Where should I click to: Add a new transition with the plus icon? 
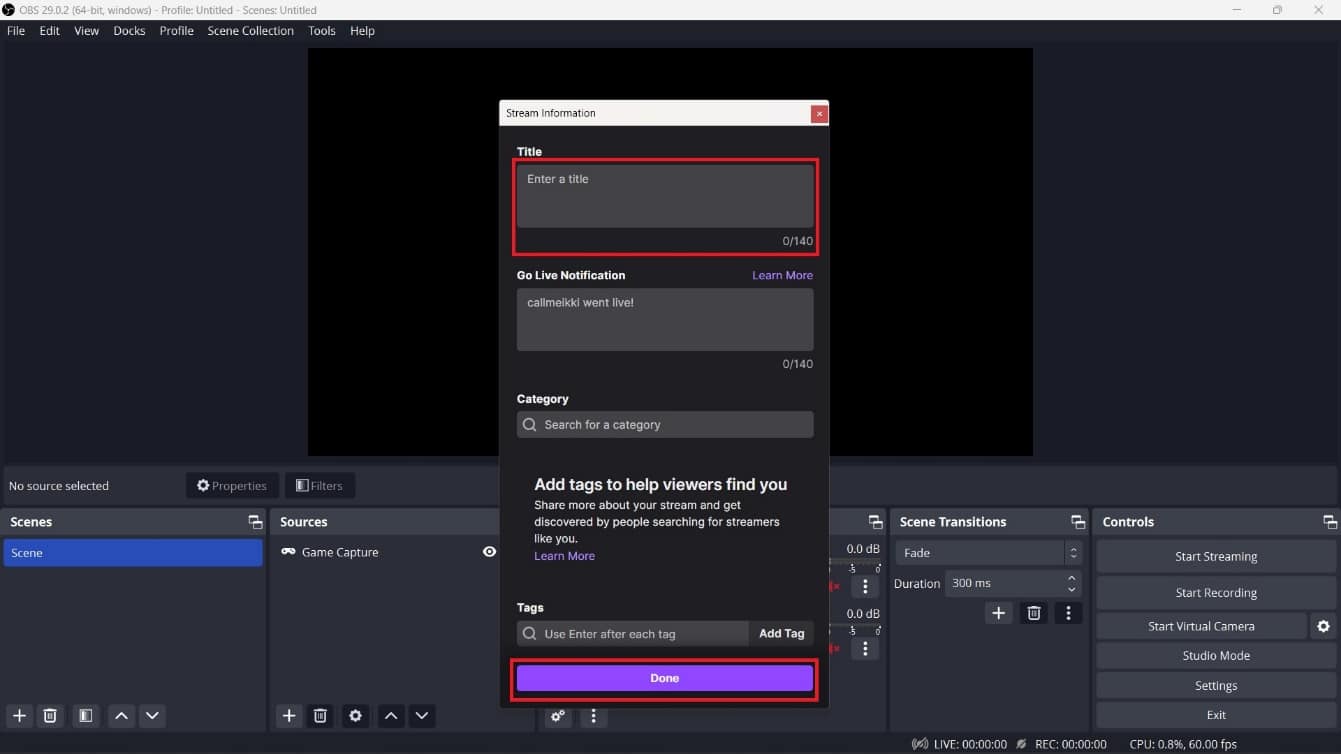pos(998,613)
